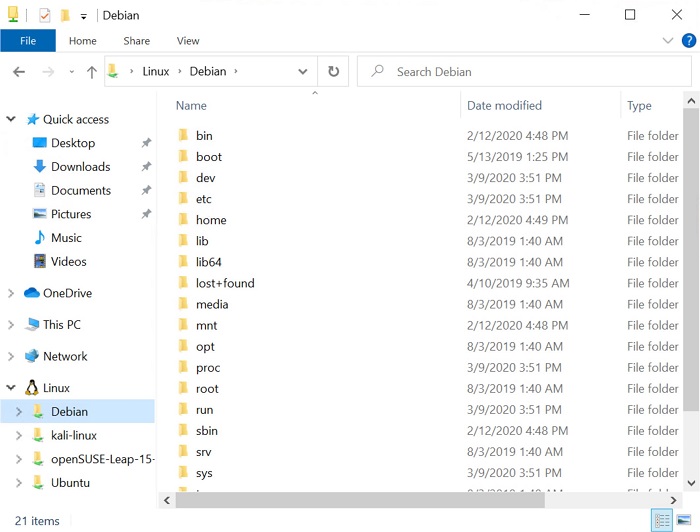Select the media folder
700x532 pixels.
[212, 304]
